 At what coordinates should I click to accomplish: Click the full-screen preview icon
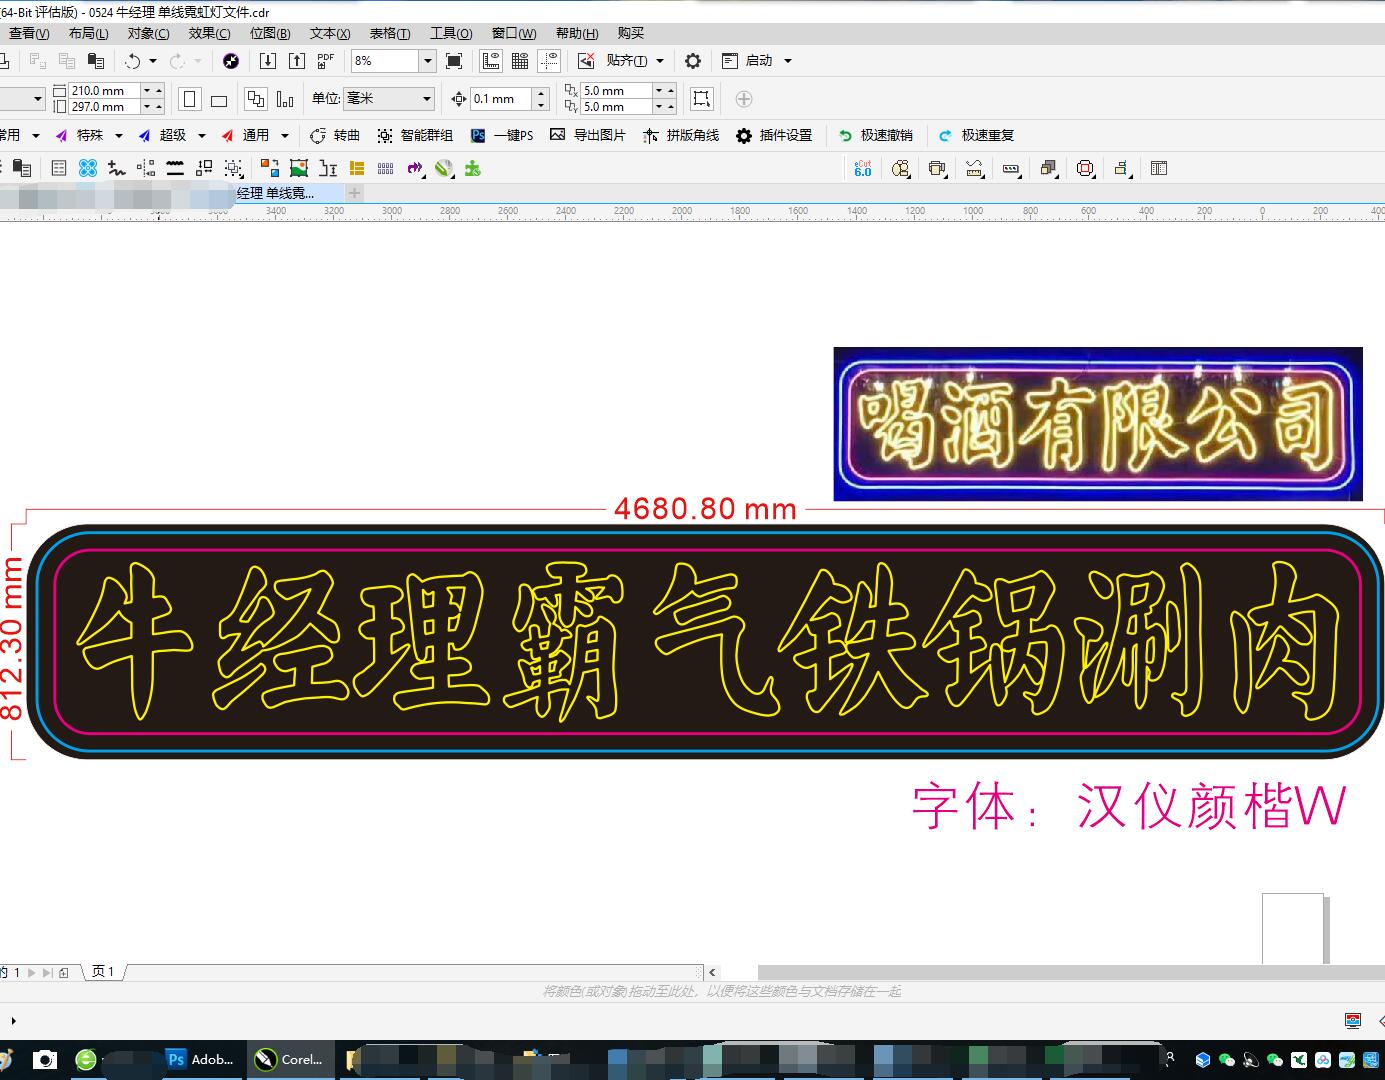[454, 61]
